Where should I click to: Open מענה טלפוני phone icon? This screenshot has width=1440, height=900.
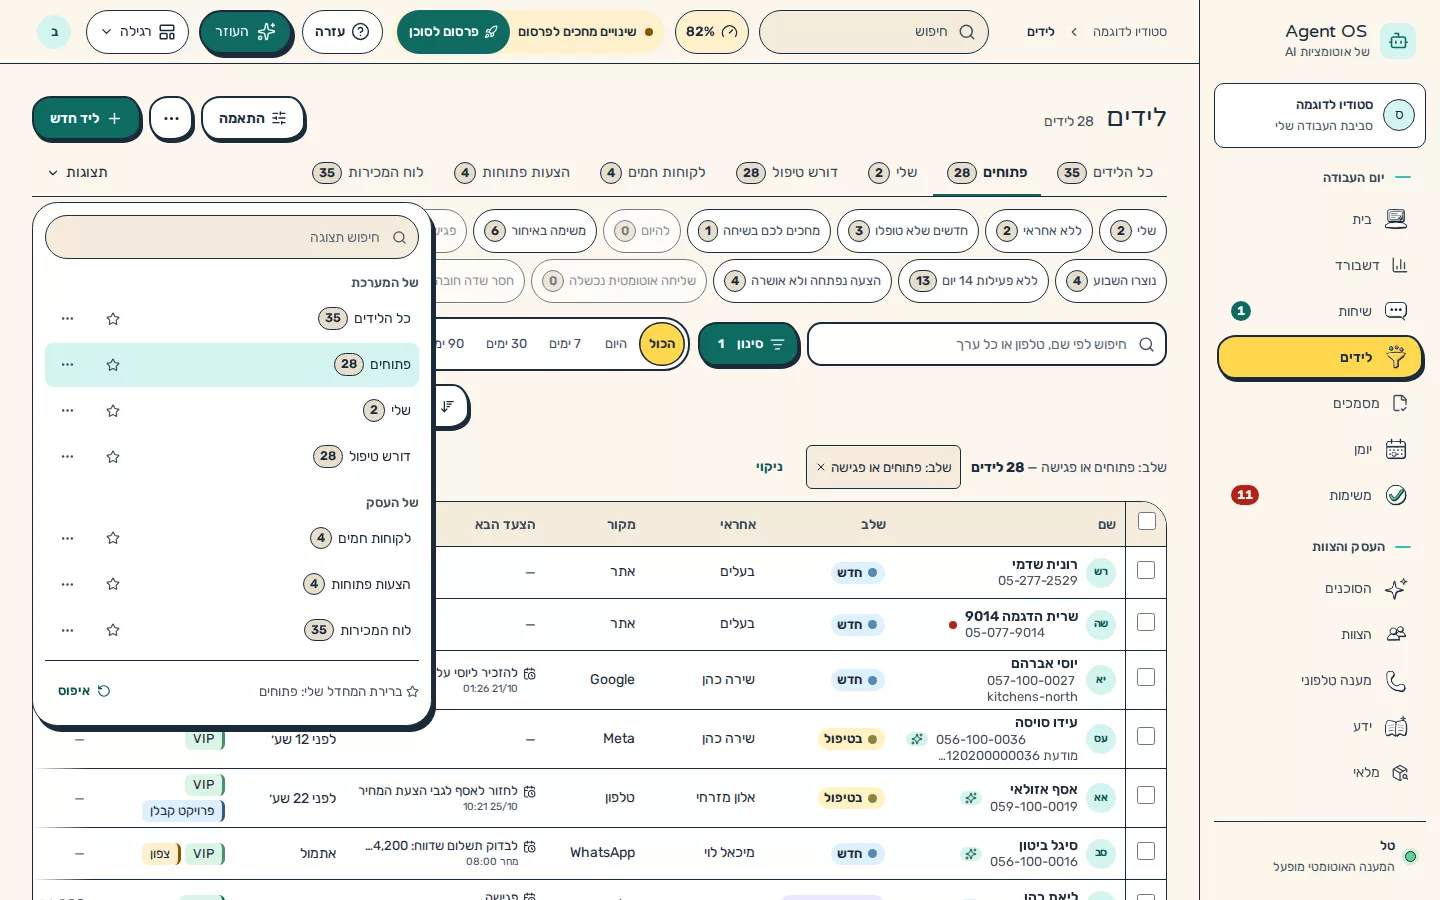click(x=1396, y=680)
